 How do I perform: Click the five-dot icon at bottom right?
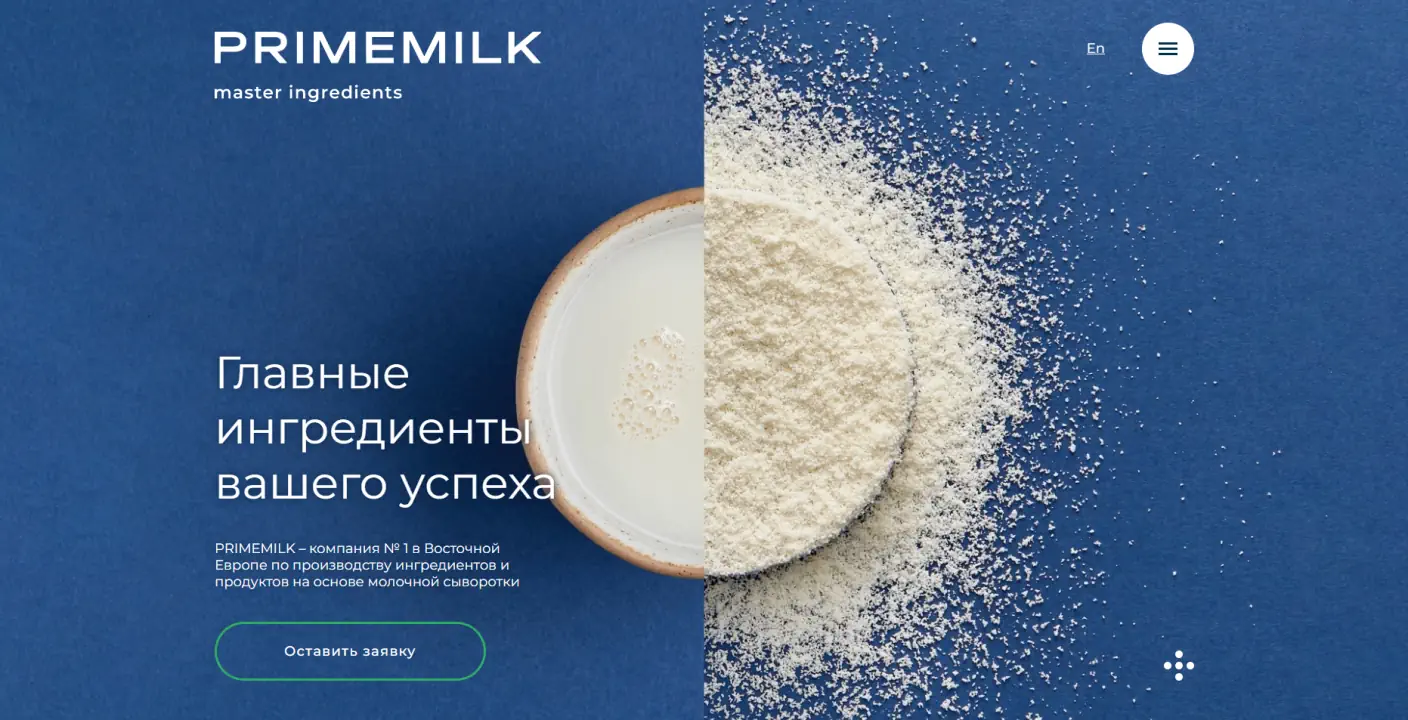1179,666
